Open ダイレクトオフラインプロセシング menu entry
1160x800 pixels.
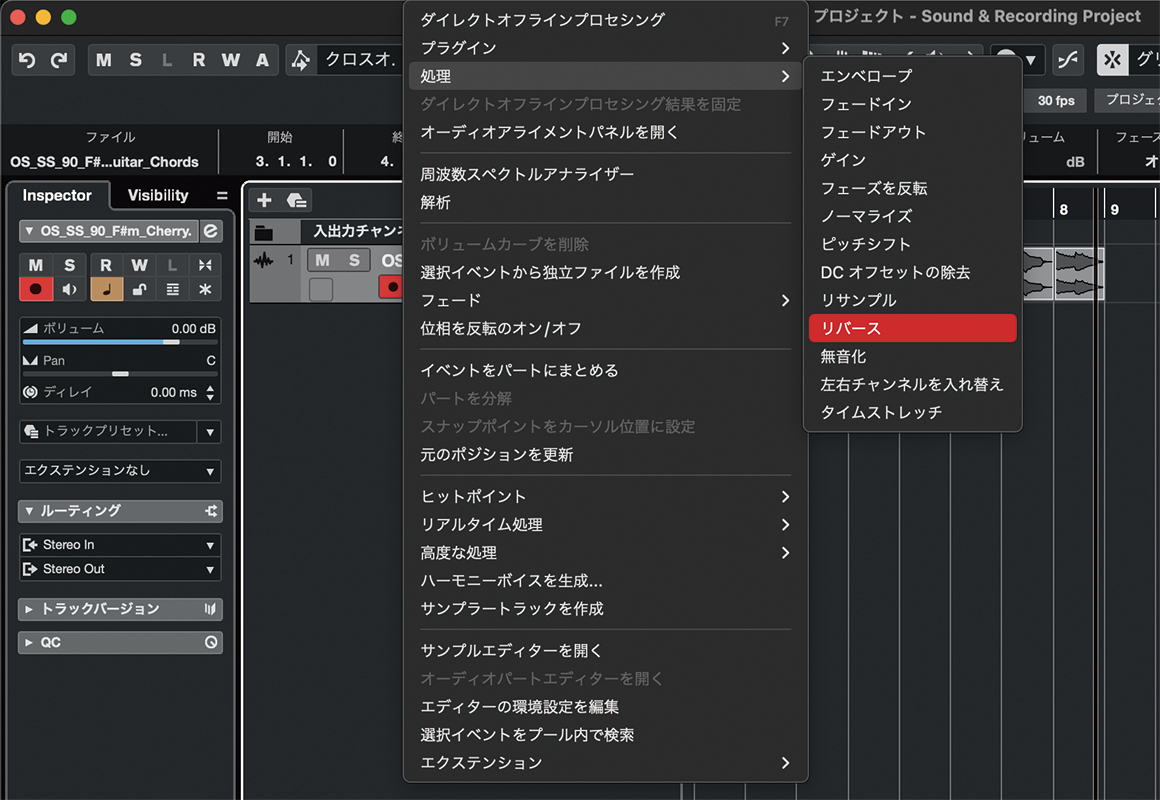(604, 20)
